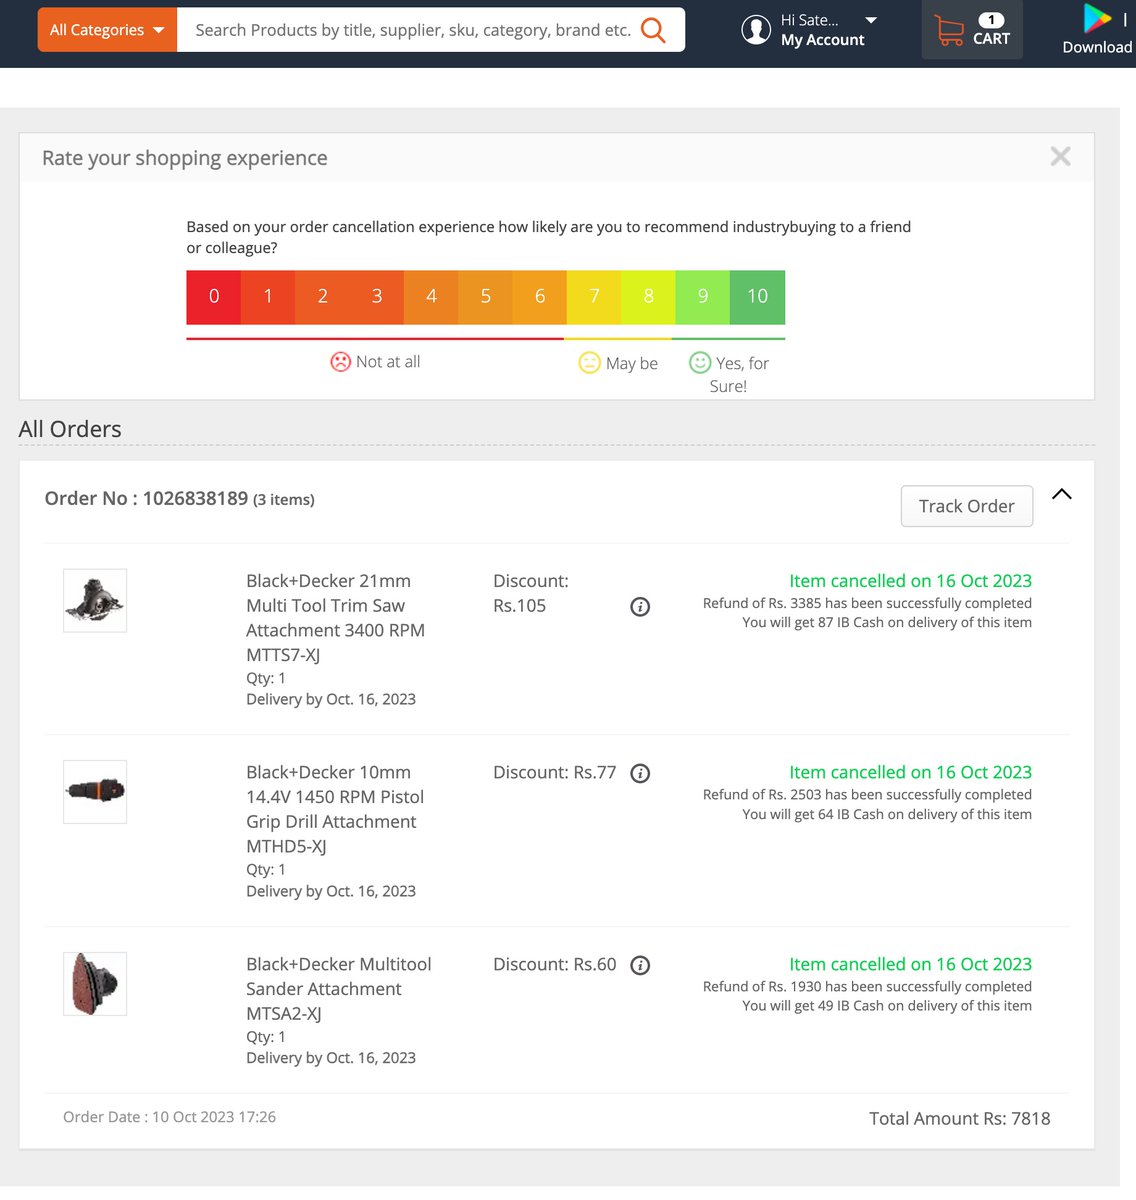This screenshot has width=1136, height=1200.
Task: Open the Sander Attachment product thumbnail
Action: pos(95,984)
